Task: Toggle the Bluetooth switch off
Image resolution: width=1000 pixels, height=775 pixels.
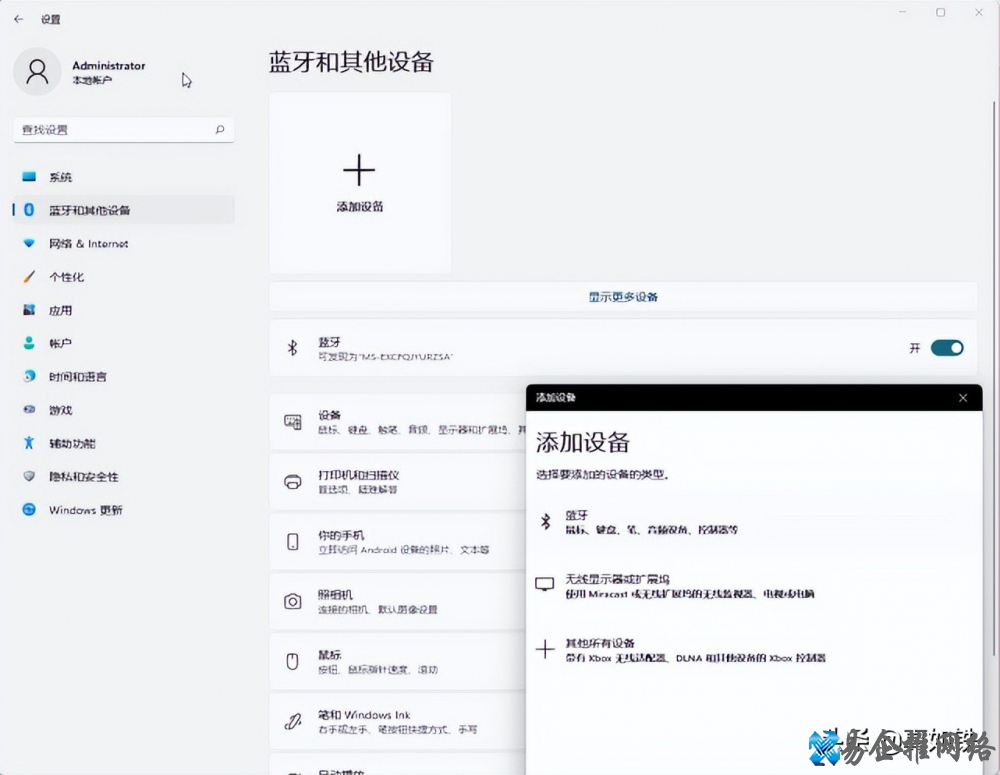Action: pyautogui.click(x=946, y=348)
